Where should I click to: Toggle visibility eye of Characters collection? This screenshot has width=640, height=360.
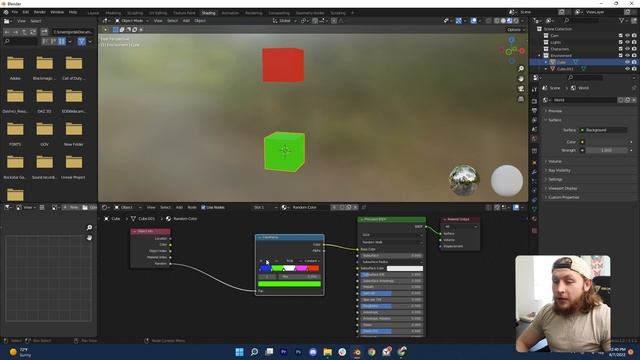click(627, 49)
